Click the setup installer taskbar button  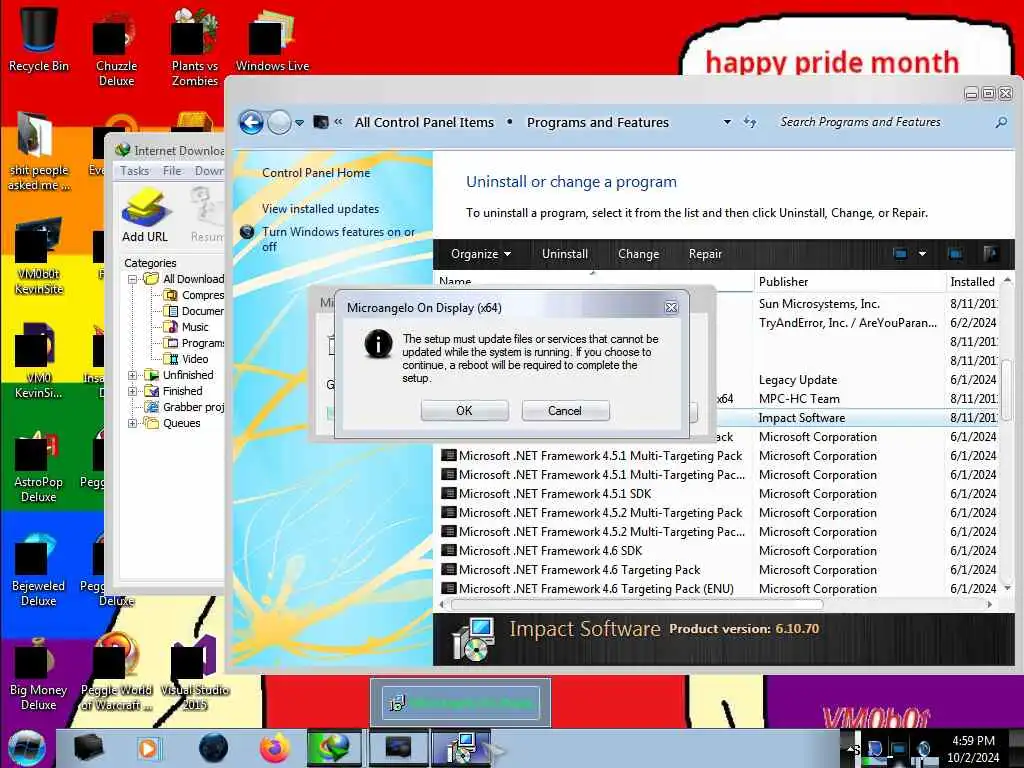pyautogui.click(x=461, y=748)
